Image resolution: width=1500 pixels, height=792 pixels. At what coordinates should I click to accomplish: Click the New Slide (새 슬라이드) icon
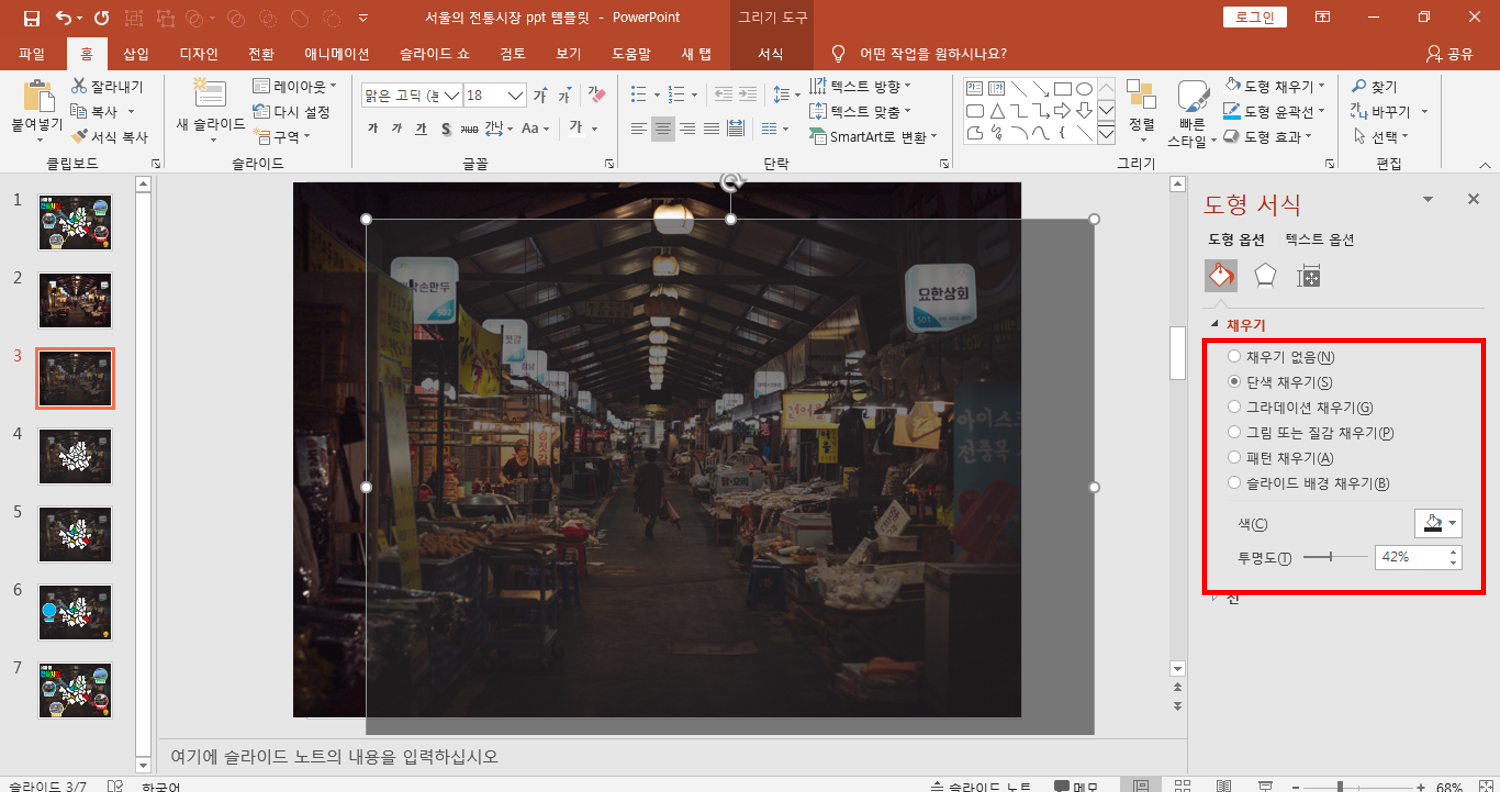pyautogui.click(x=210, y=93)
